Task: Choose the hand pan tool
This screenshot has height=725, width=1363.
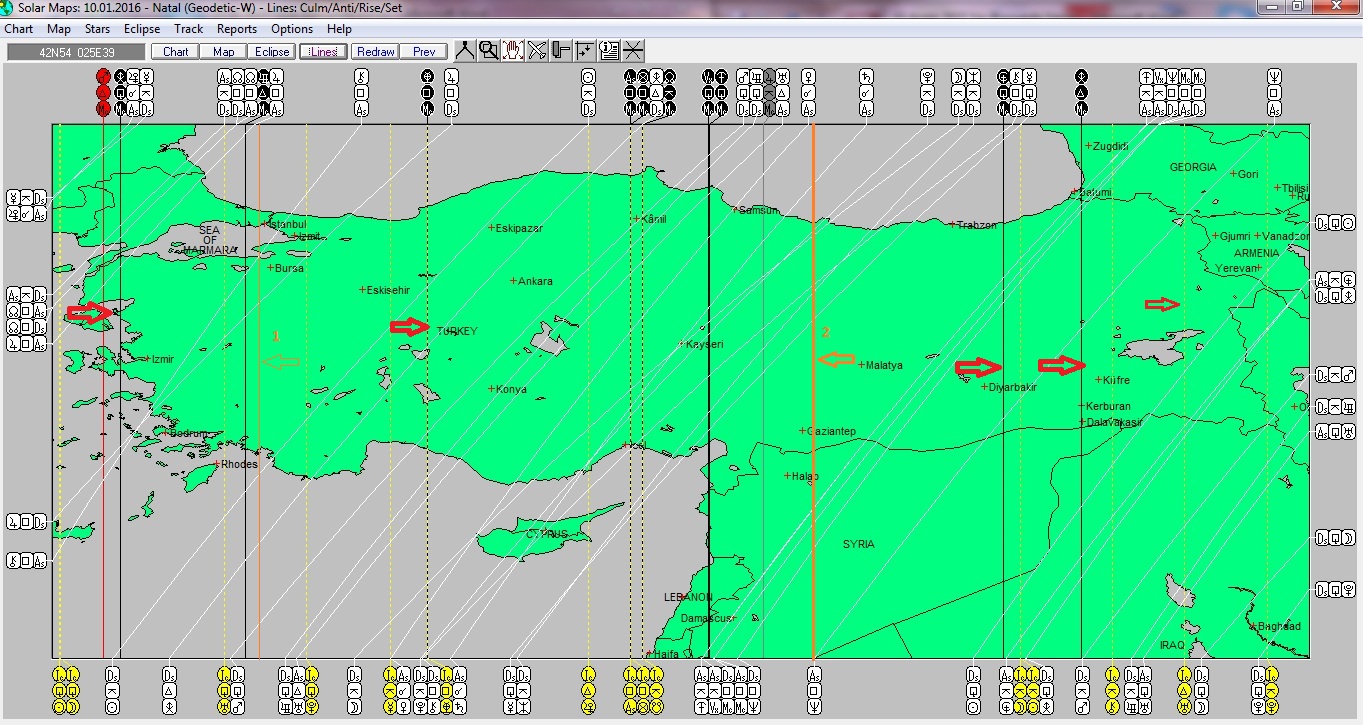Action: tap(513, 51)
